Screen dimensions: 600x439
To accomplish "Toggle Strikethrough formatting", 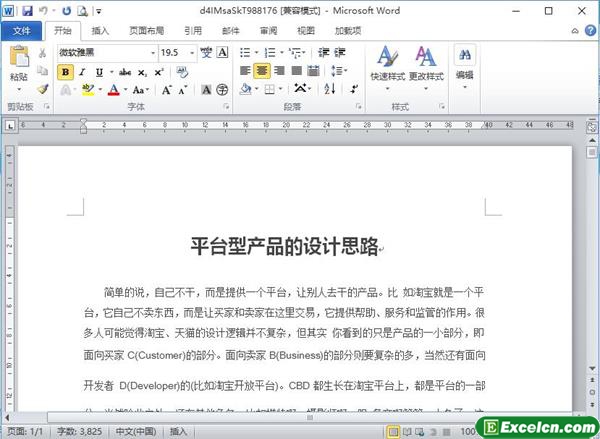I will click(125, 72).
